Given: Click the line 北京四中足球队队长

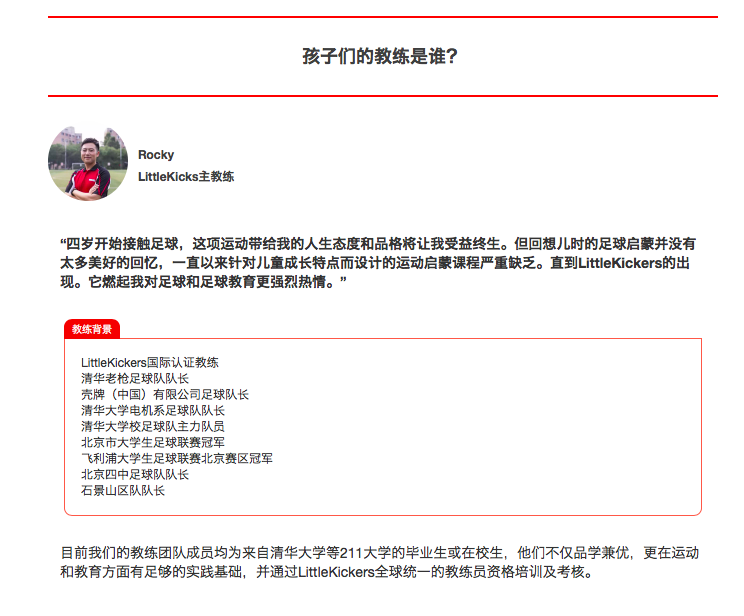Looking at the screenshot, I should [135, 475].
